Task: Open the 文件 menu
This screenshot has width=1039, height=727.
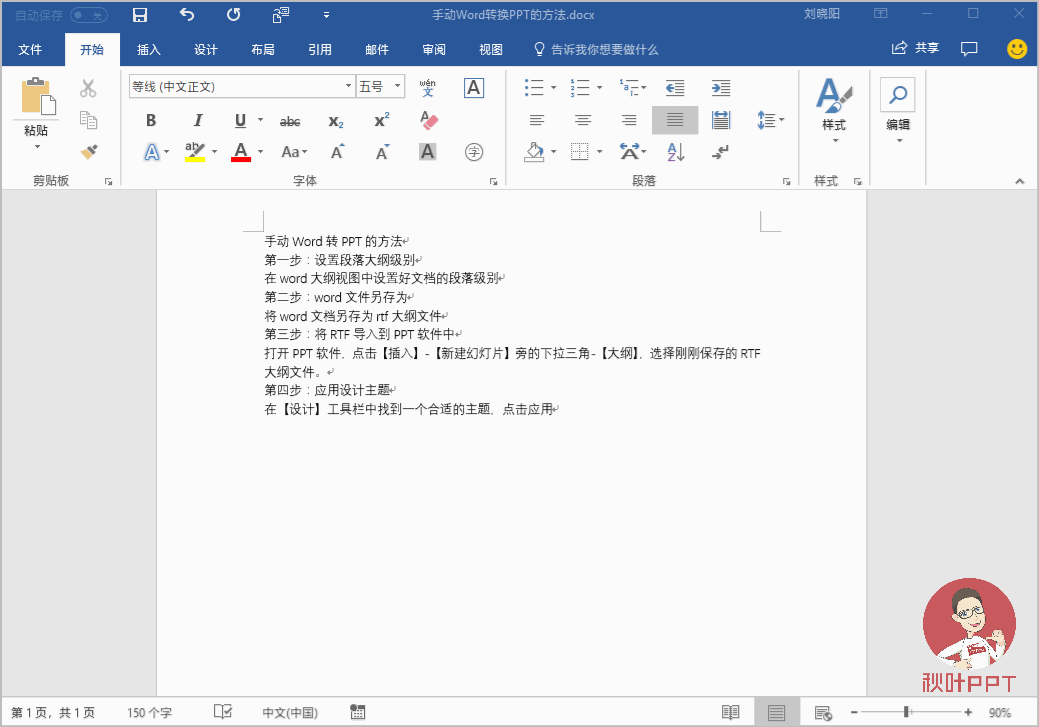Action: (30, 50)
